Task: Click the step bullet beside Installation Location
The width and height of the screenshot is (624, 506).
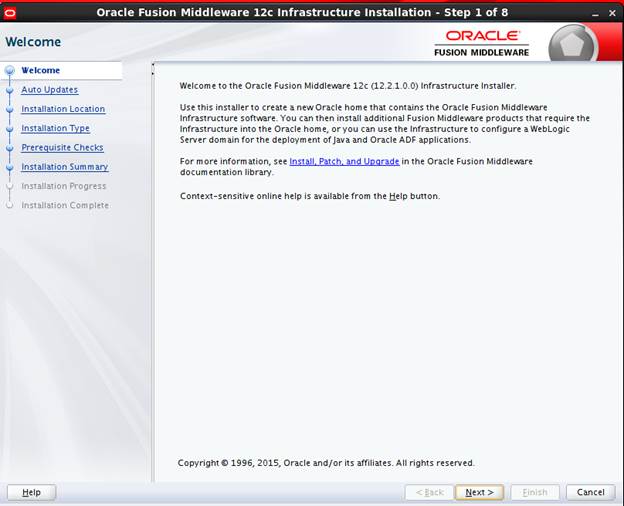Action: pyautogui.click(x=10, y=109)
